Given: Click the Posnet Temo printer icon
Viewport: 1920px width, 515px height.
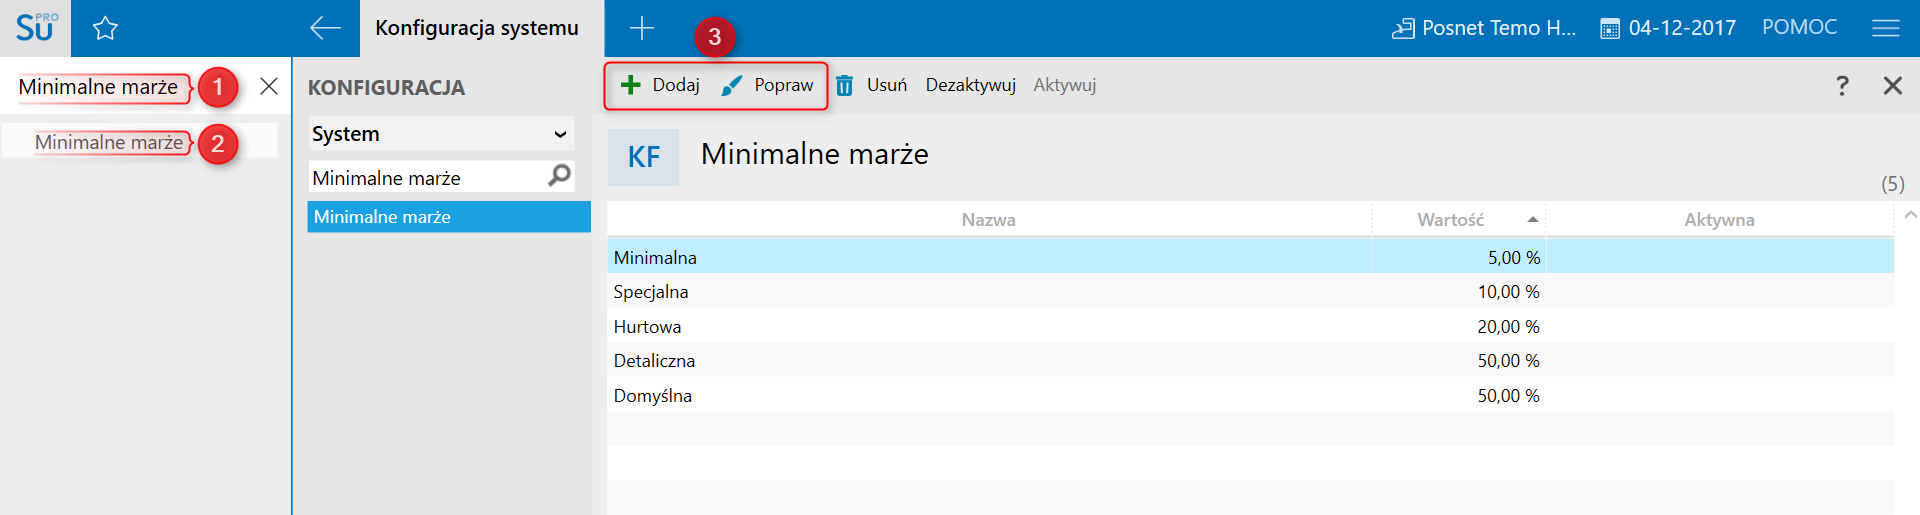Looking at the screenshot, I should (x=1403, y=29).
